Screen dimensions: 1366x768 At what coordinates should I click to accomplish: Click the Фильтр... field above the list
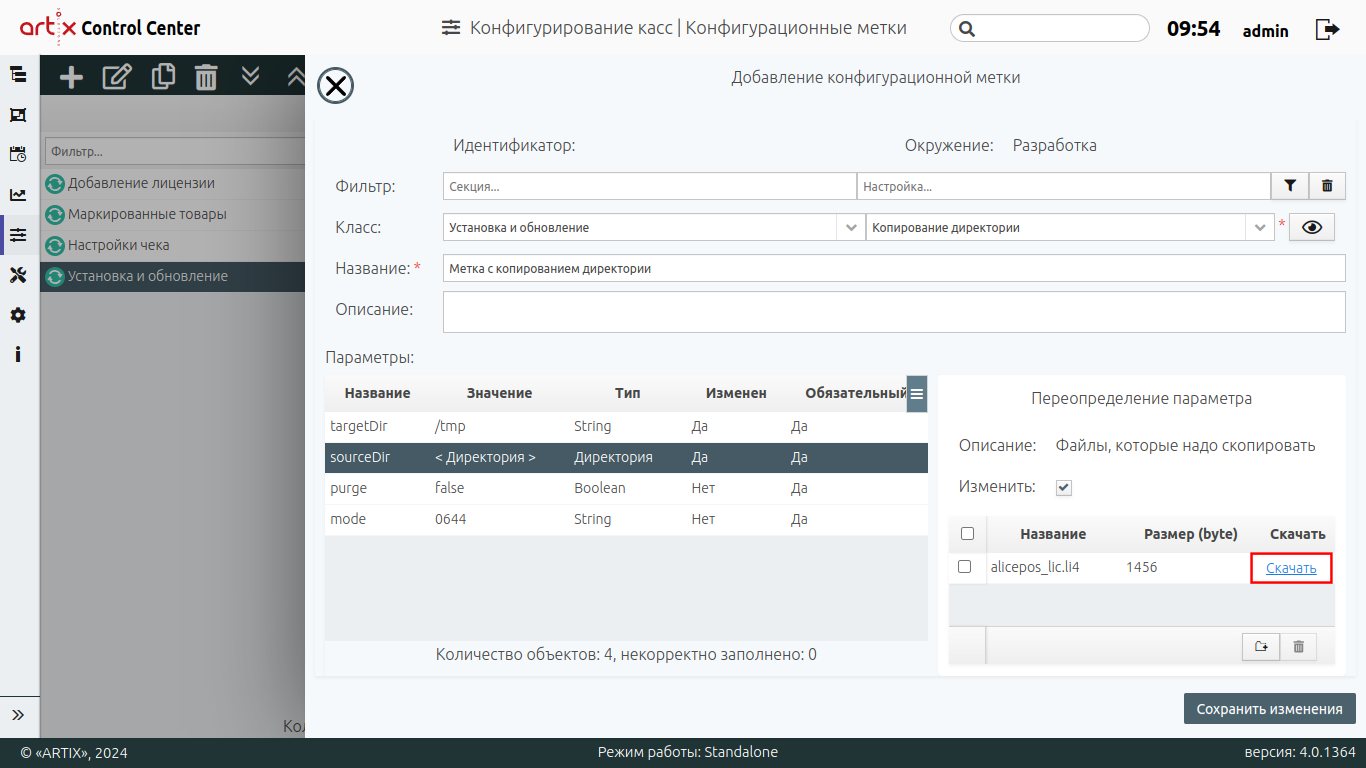click(x=175, y=152)
